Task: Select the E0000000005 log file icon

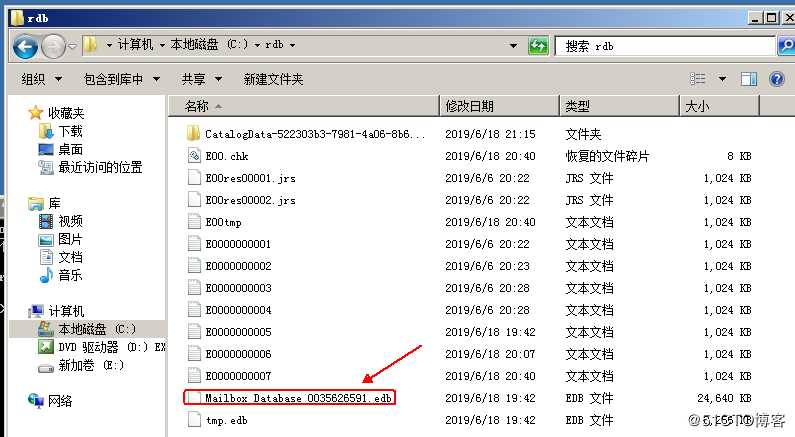Action: coord(194,332)
